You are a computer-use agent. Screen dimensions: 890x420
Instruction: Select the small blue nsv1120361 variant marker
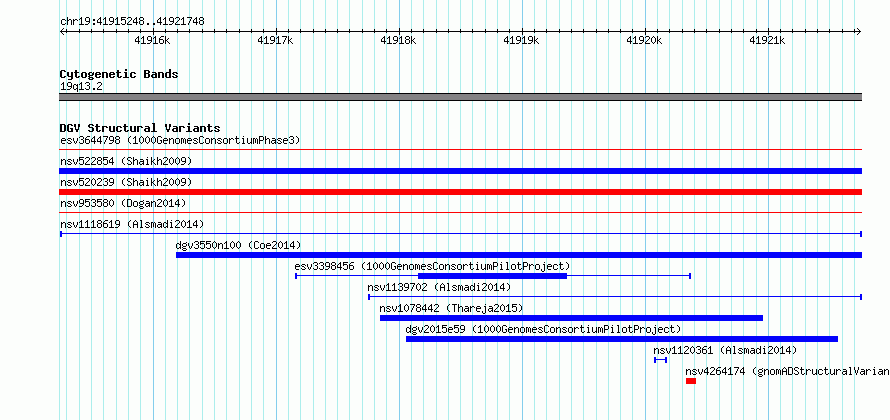coord(660,360)
